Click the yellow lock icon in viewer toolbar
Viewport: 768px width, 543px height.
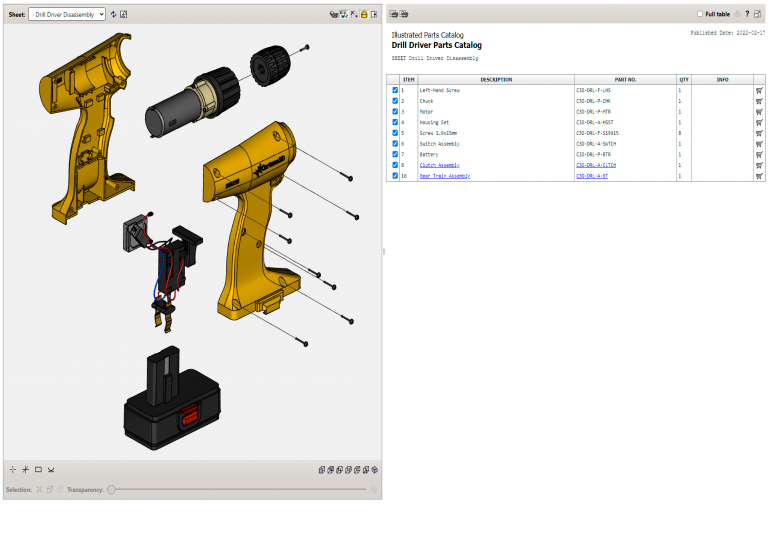pyautogui.click(x=364, y=14)
